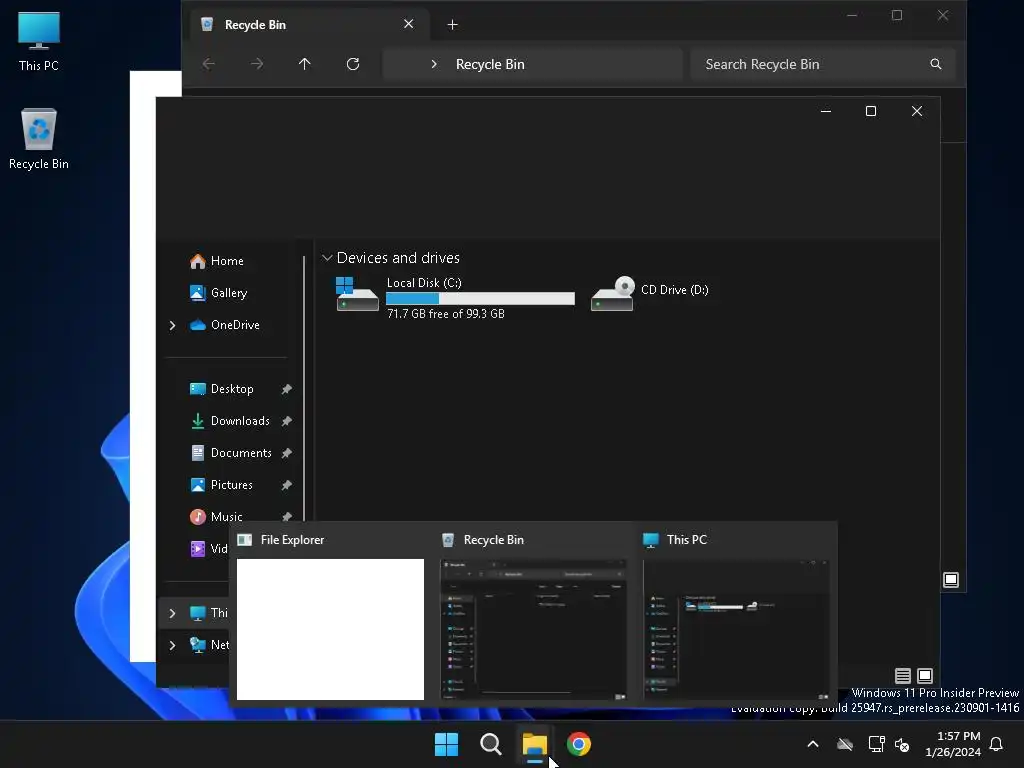Click the muted volume tray icon
Image resolution: width=1024 pixels, height=768 pixels.
[903, 744]
